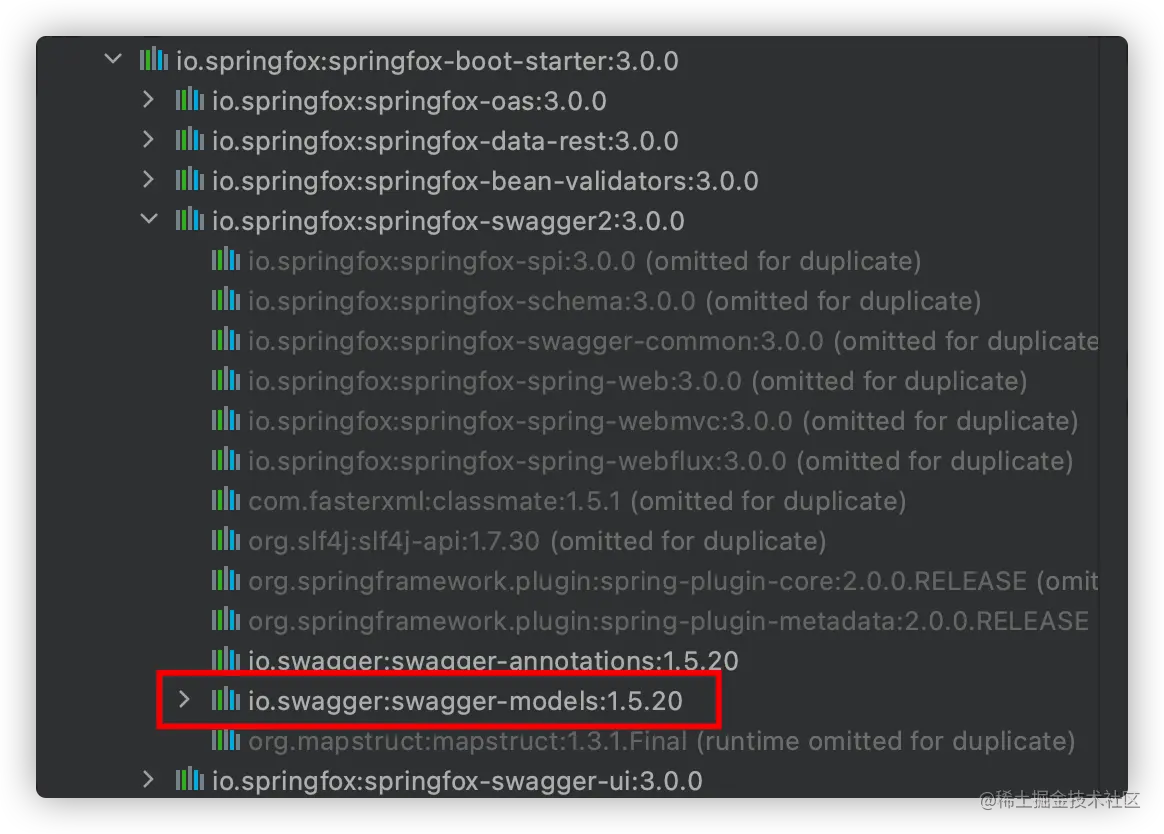
Task: Click the library icon beside com.fasterxml:classmate
Action: tap(226, 500)
